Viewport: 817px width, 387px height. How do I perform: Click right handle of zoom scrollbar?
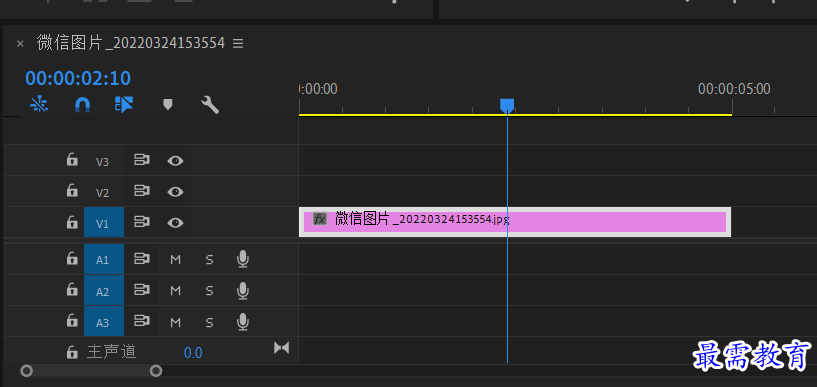156,371
